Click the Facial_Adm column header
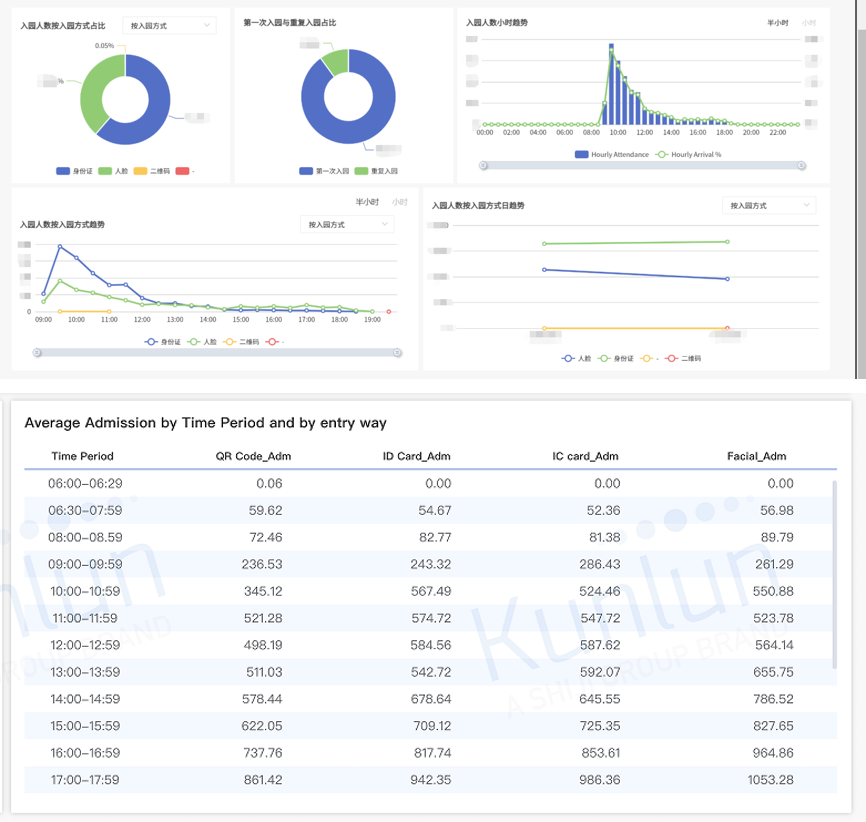The height and width of the screenshot is (822, 866). [x=756, y=456]
